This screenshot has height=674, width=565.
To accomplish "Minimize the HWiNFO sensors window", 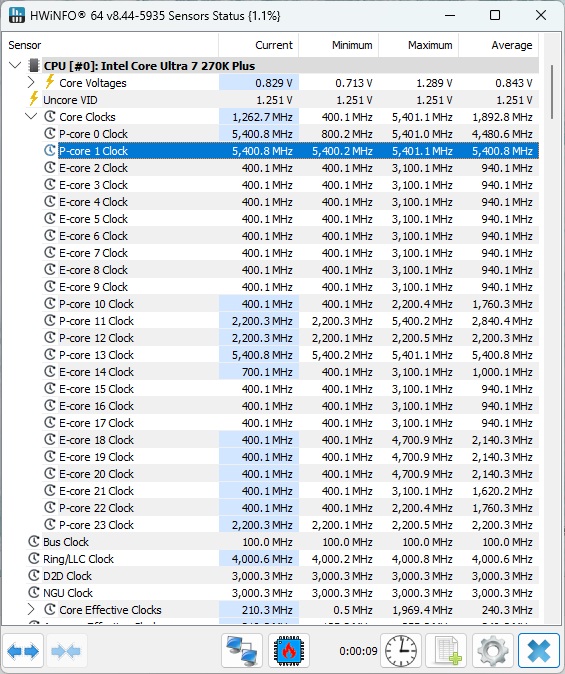I will [450, 15].
